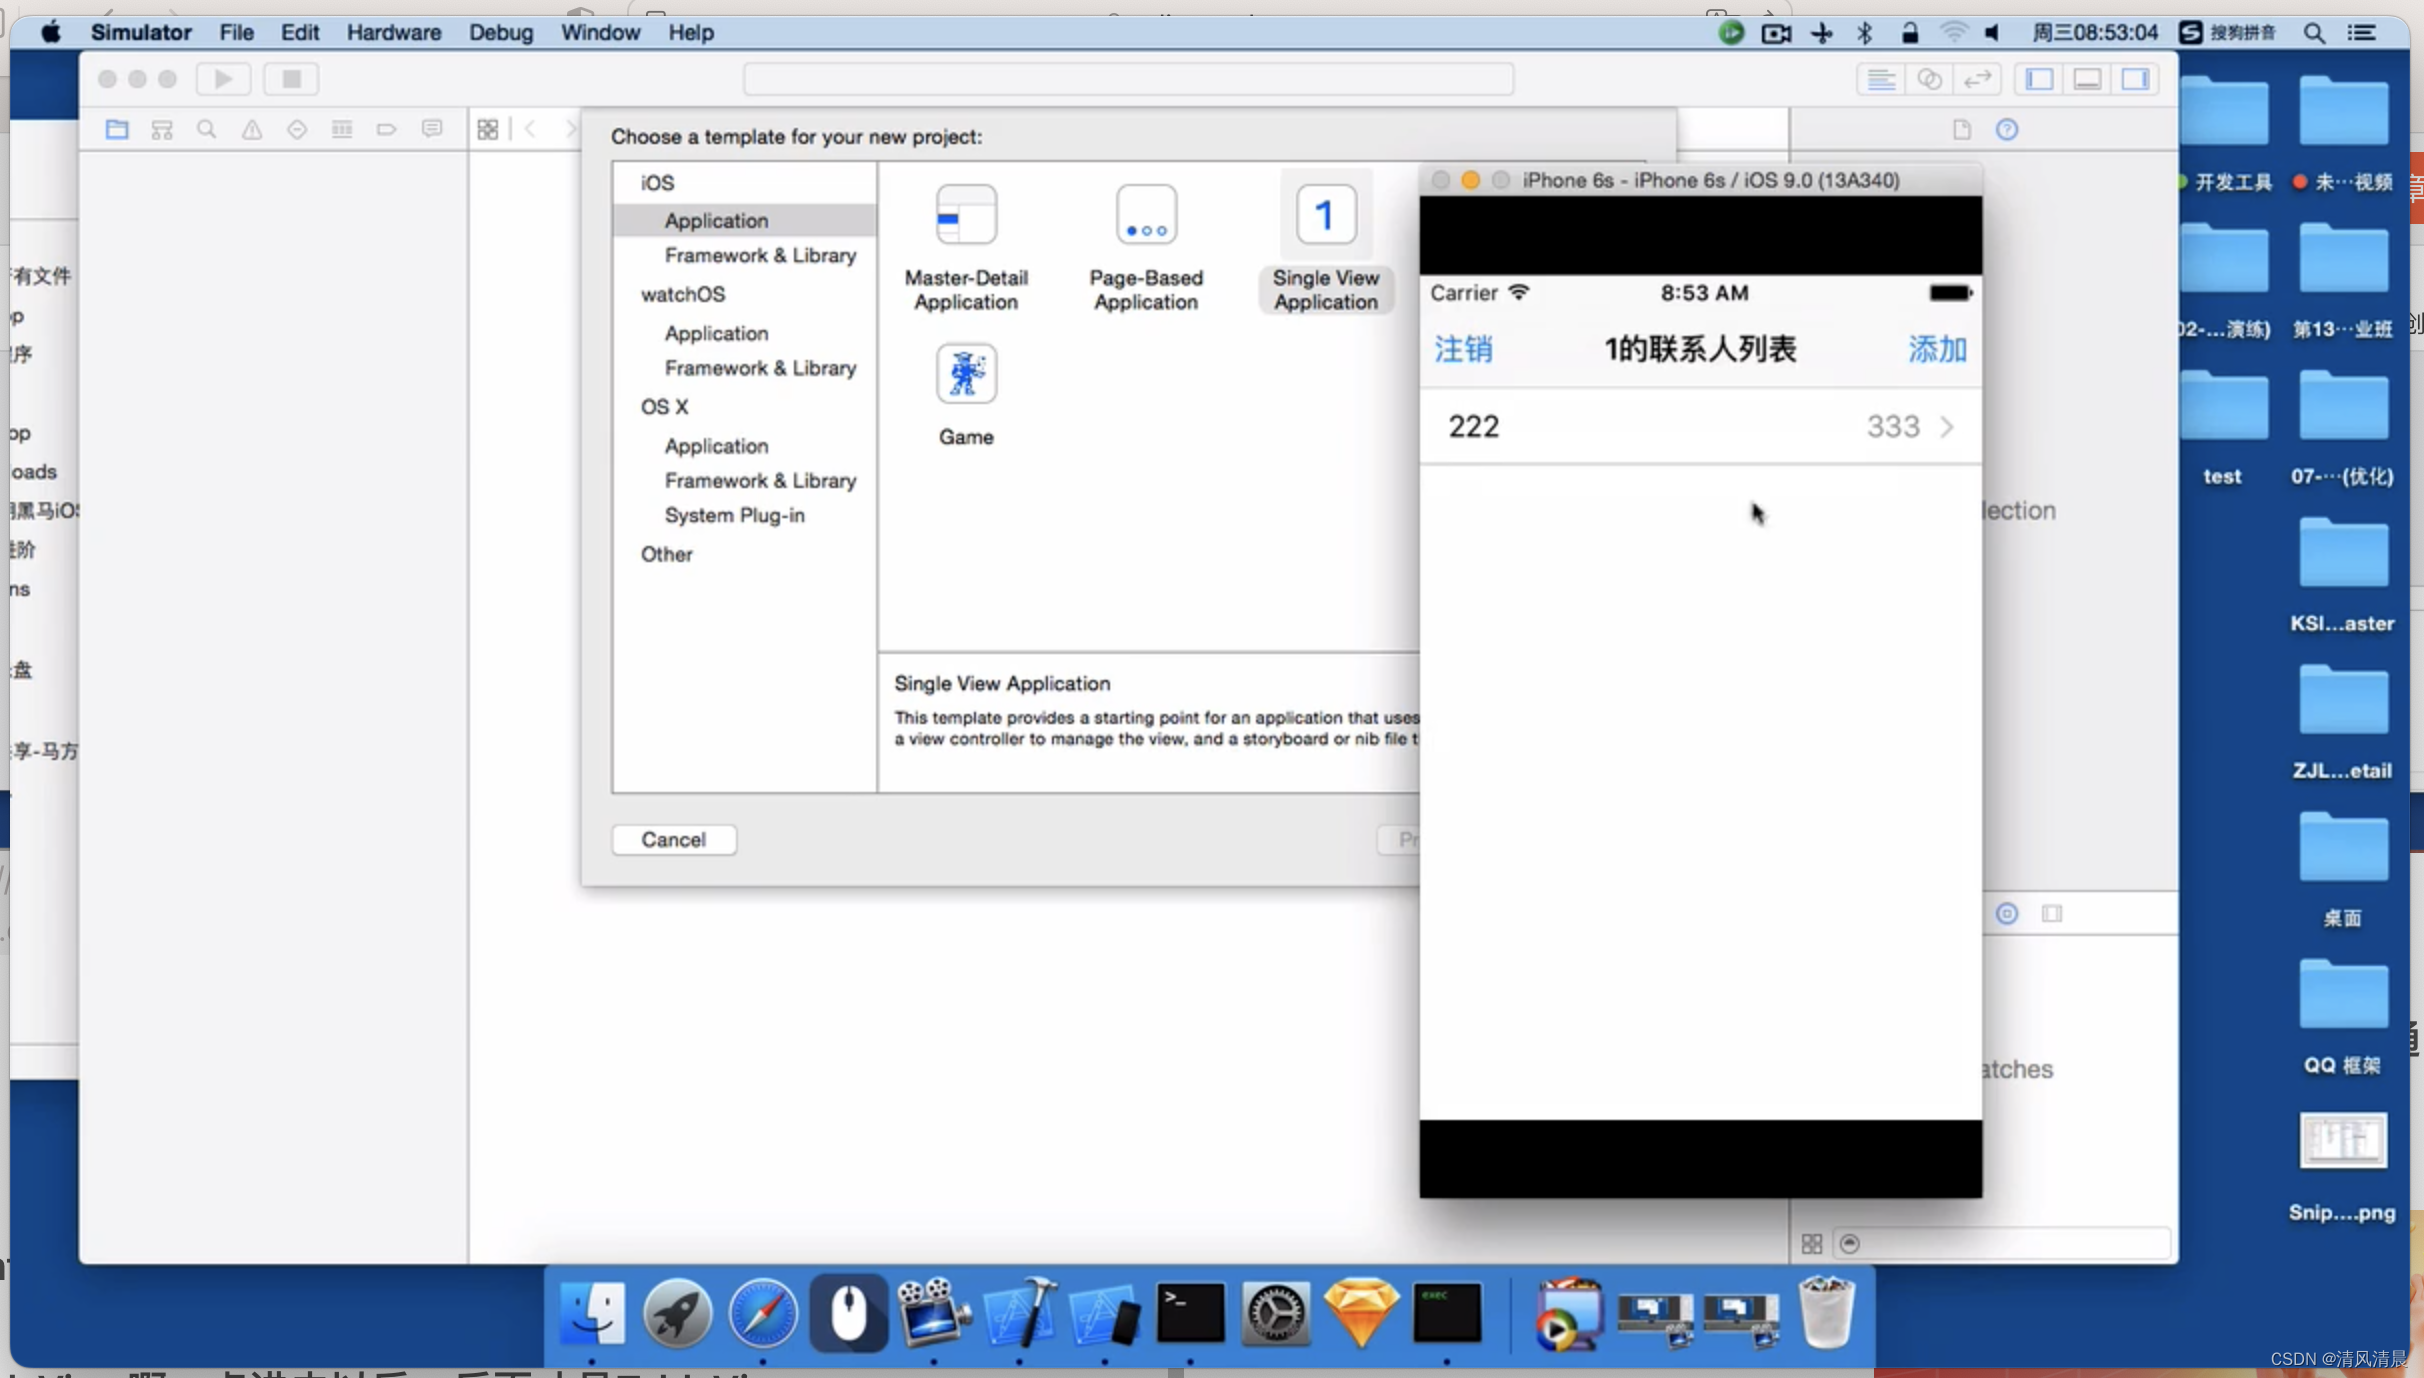Click the related items grid icon
This screenshot has width=2424, height=1378.
(488, 129)
